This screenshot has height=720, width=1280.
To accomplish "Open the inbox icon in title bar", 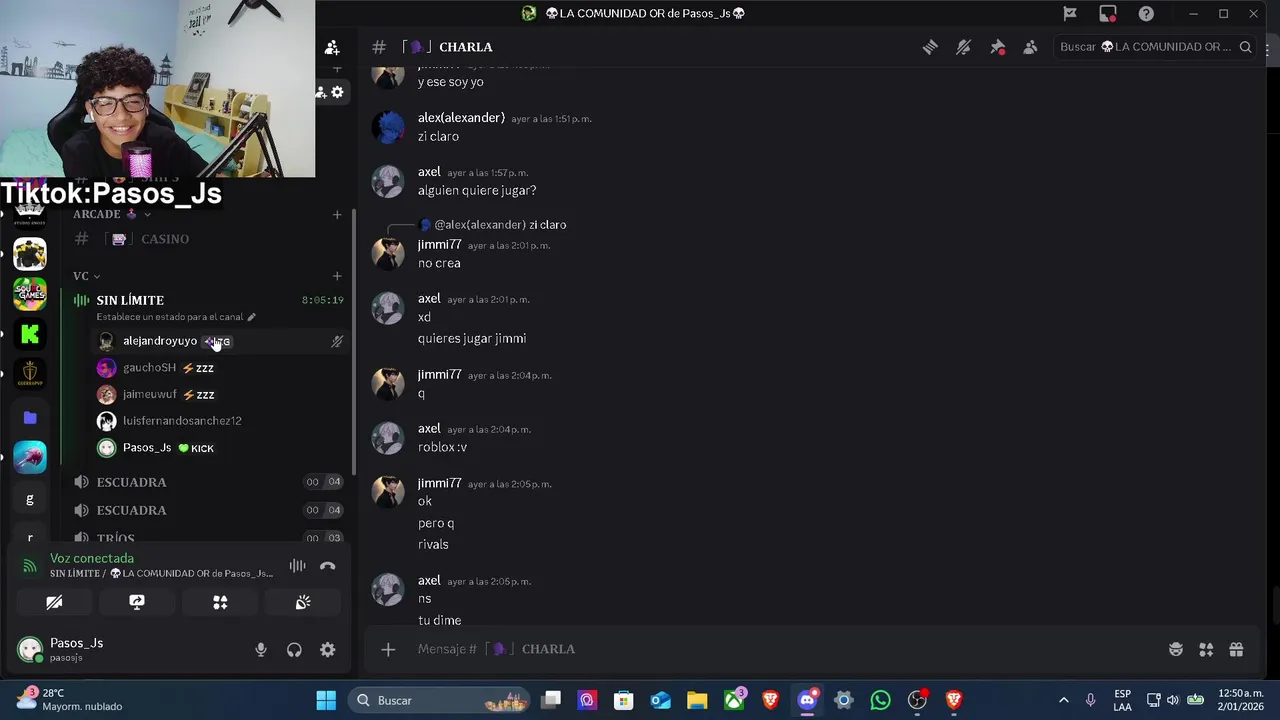I will pos(1108,13).
